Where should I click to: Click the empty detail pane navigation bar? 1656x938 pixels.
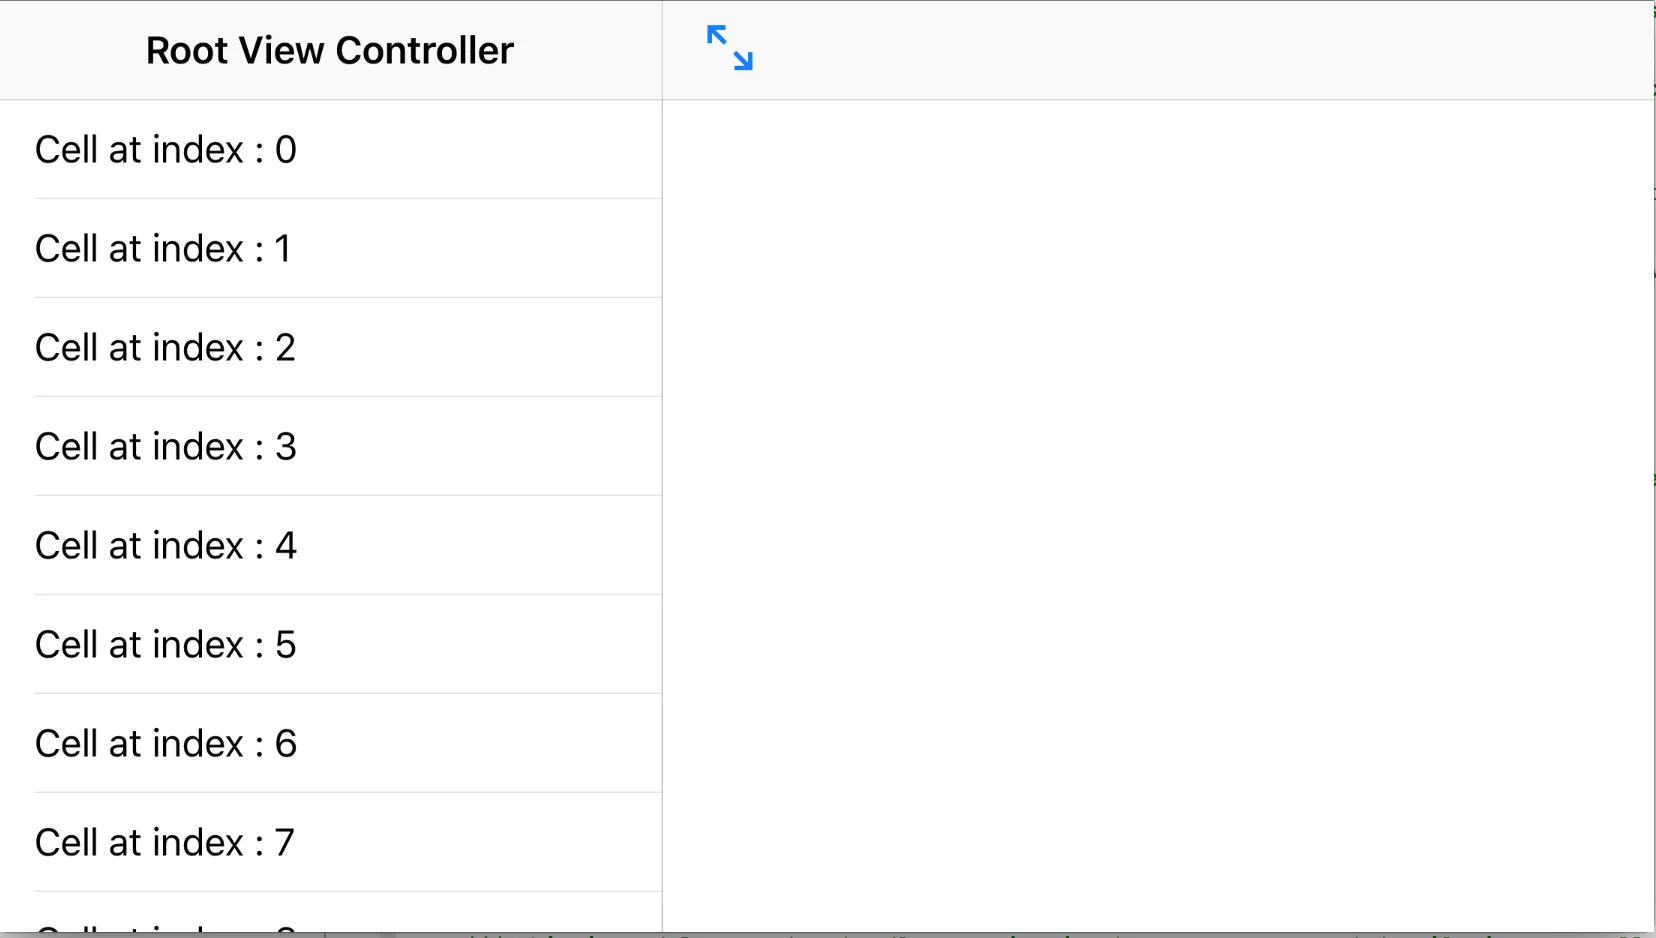[x=1200, y=50]
